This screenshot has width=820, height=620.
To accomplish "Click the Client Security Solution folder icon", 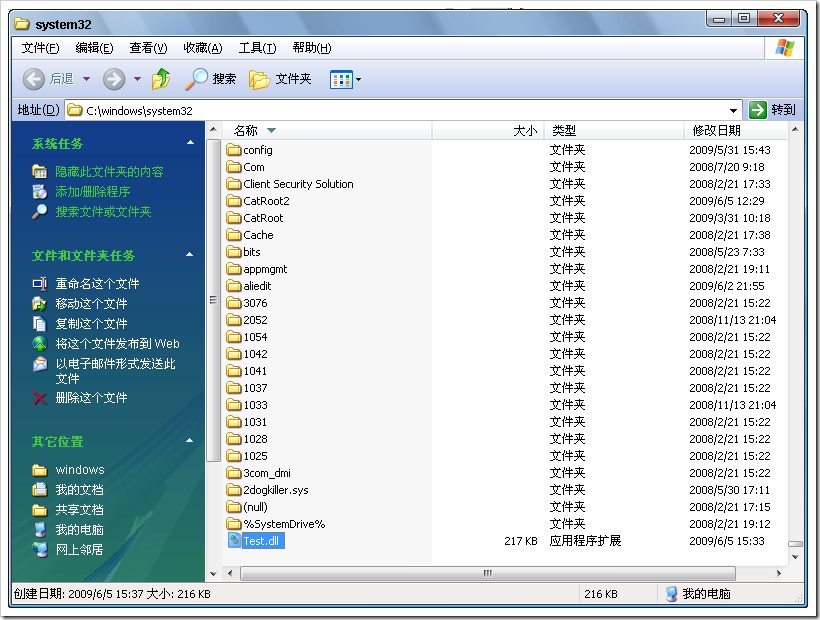I will 234,184.
